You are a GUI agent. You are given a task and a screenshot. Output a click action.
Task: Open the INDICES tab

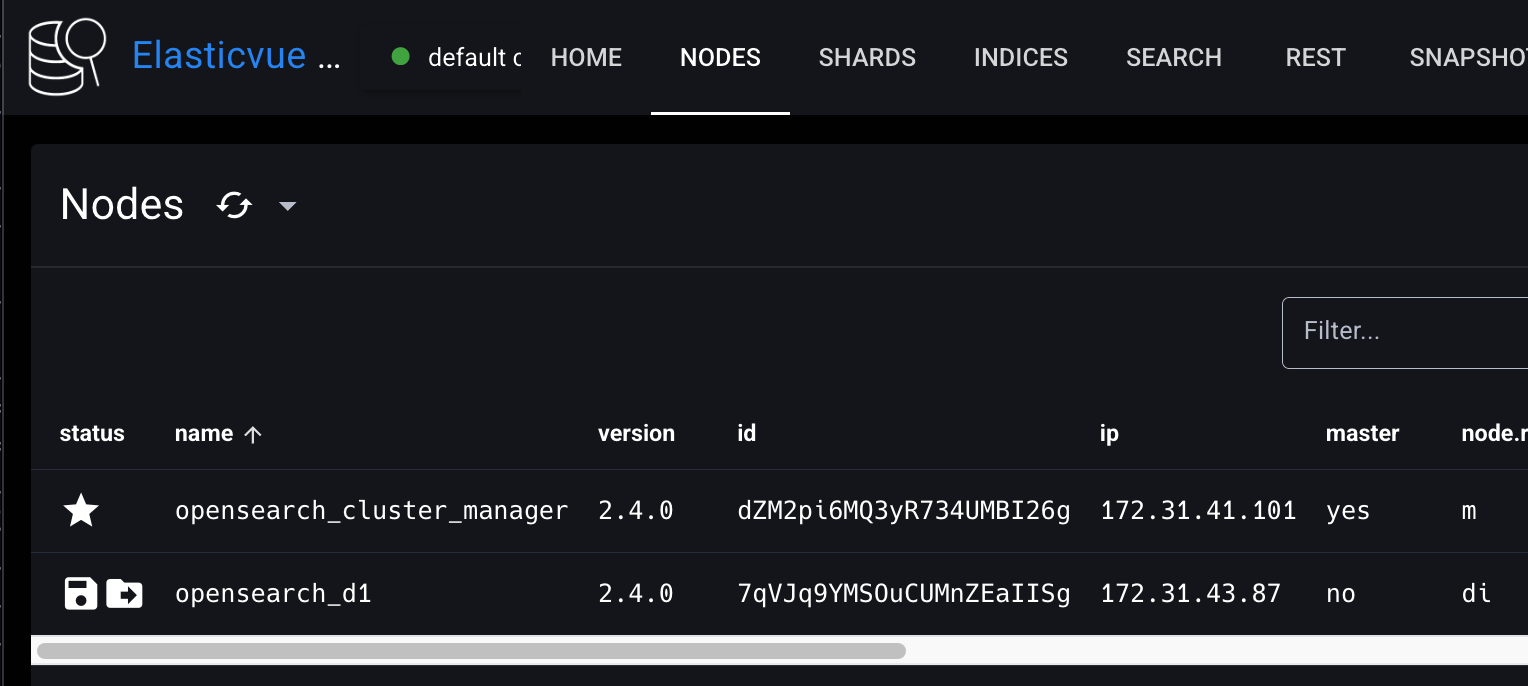click(x=1021, y=57)
